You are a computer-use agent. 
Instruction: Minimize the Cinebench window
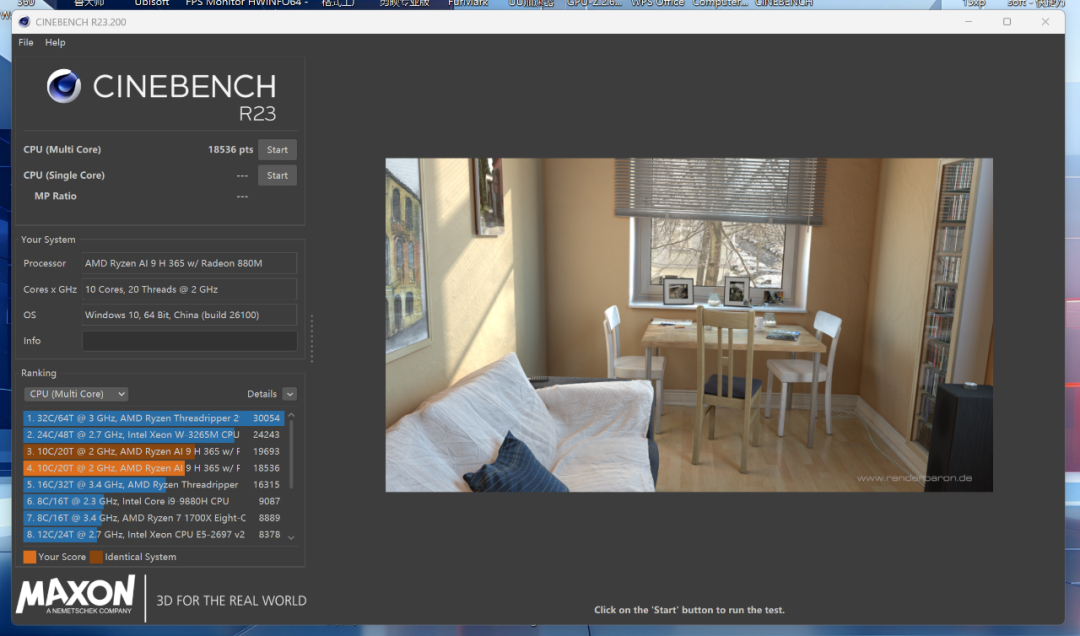click(968, 22)
